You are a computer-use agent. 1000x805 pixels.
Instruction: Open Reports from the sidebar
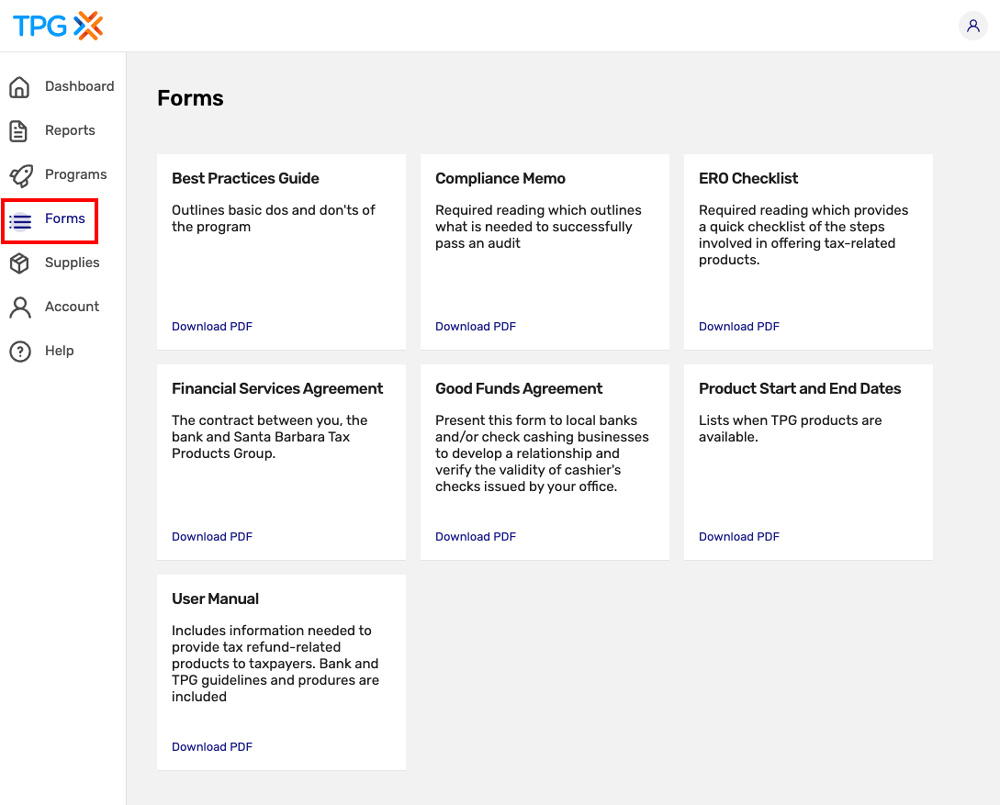[70, 130]
